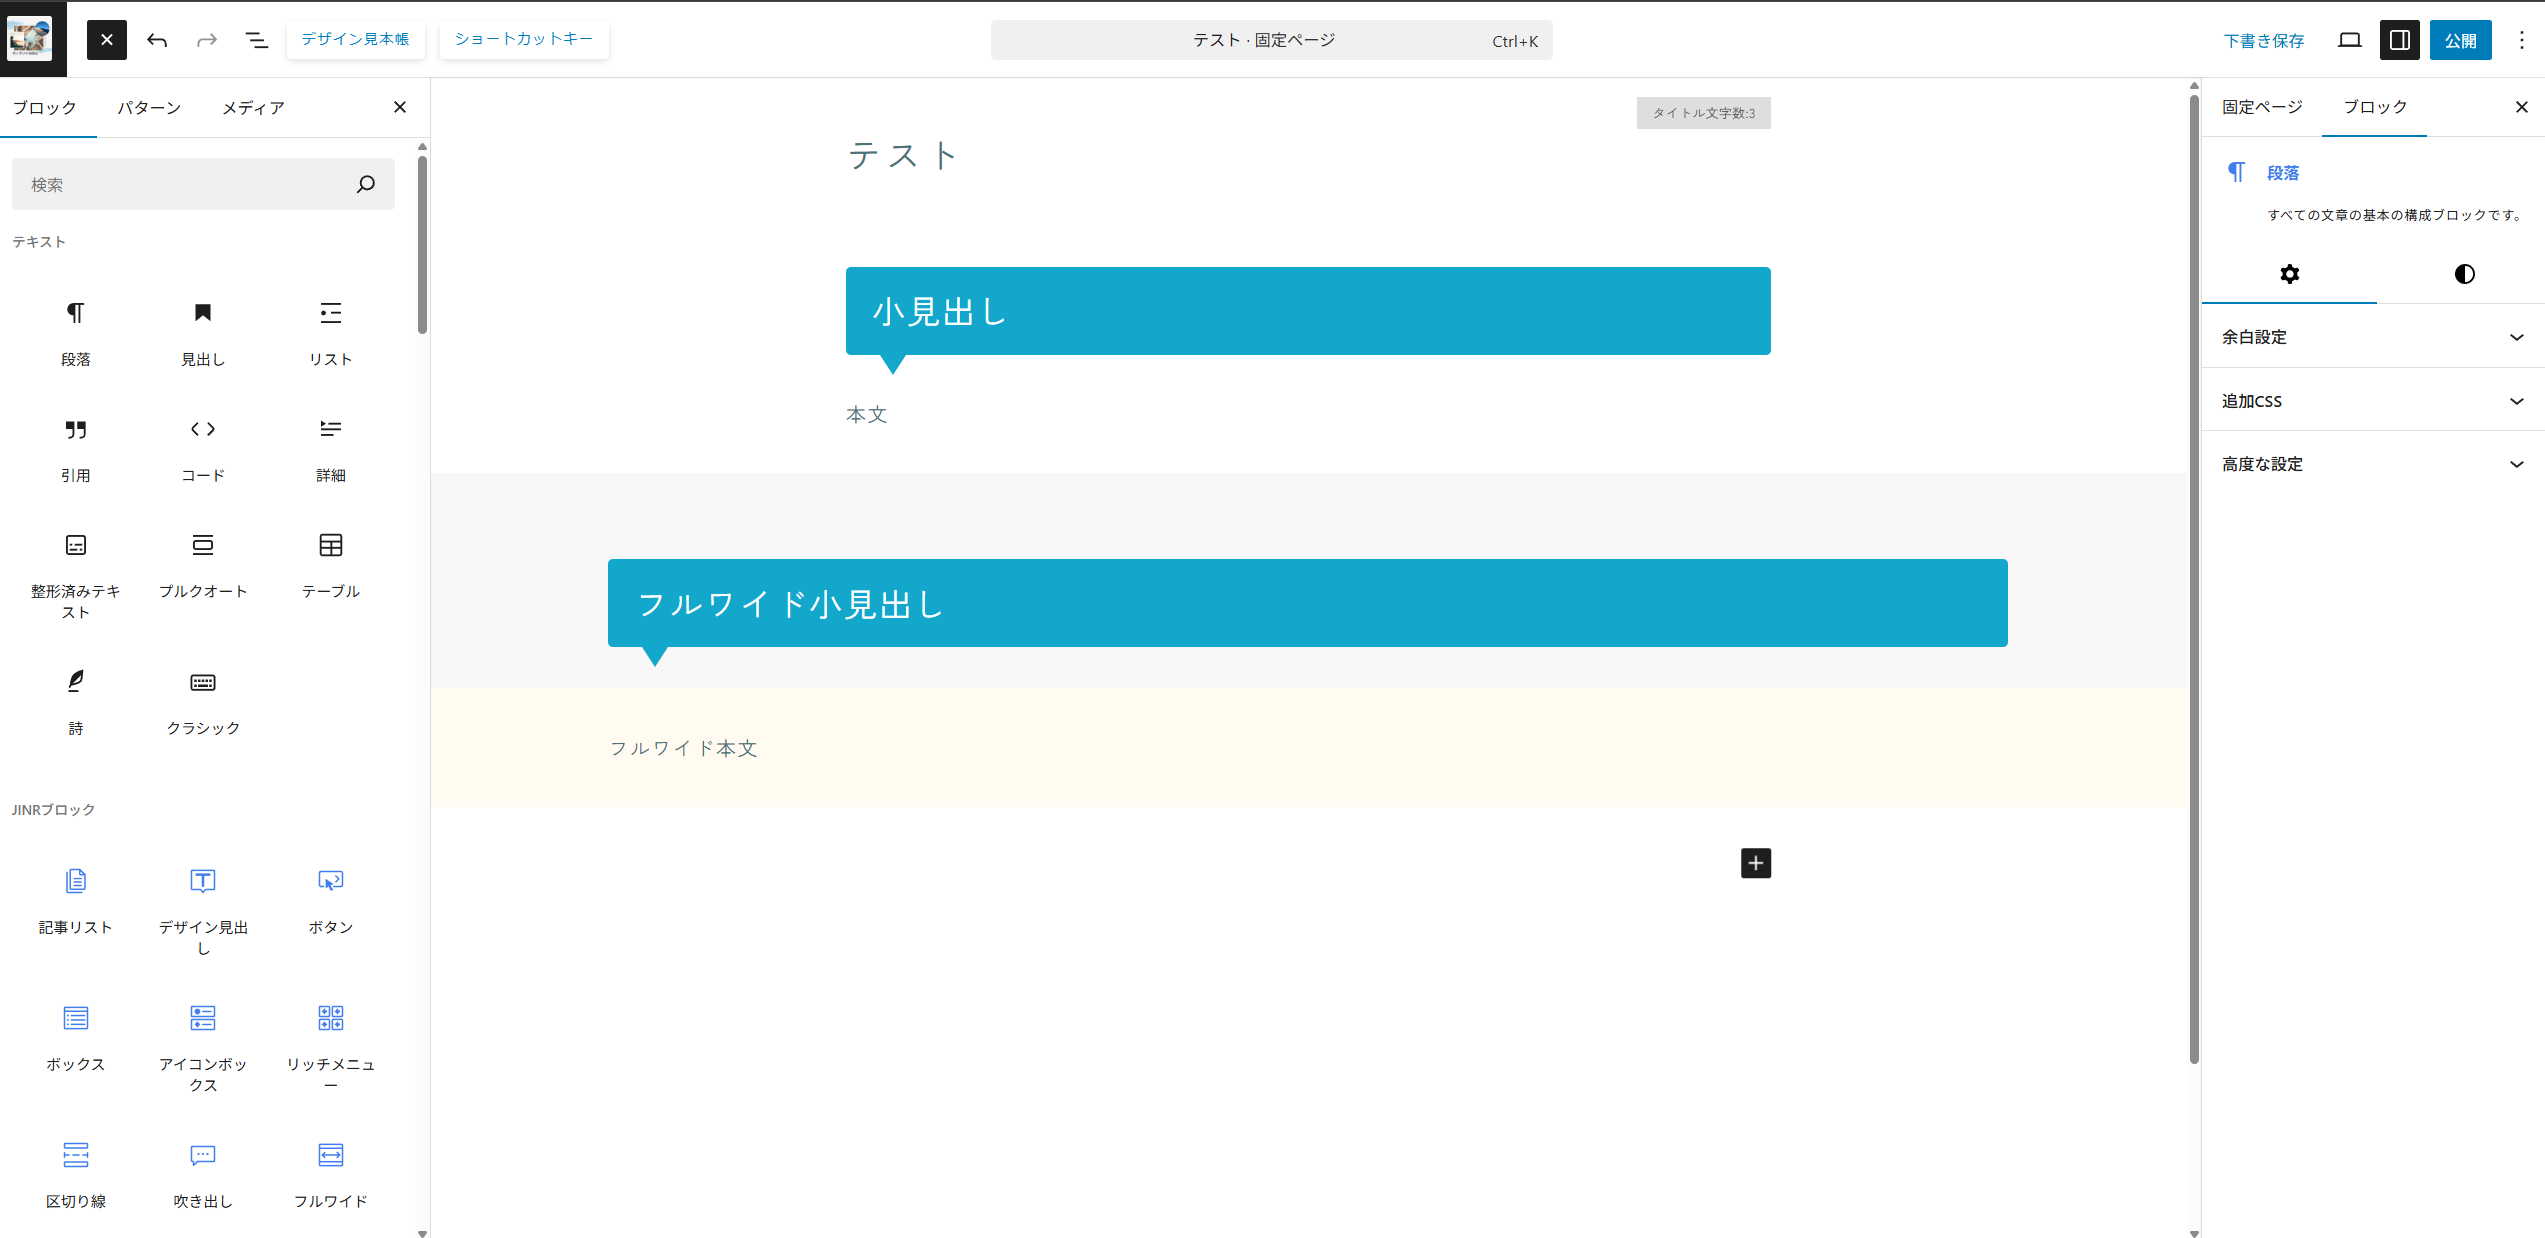
Task: Expand the 追加CSS section
Action: 2372,401
